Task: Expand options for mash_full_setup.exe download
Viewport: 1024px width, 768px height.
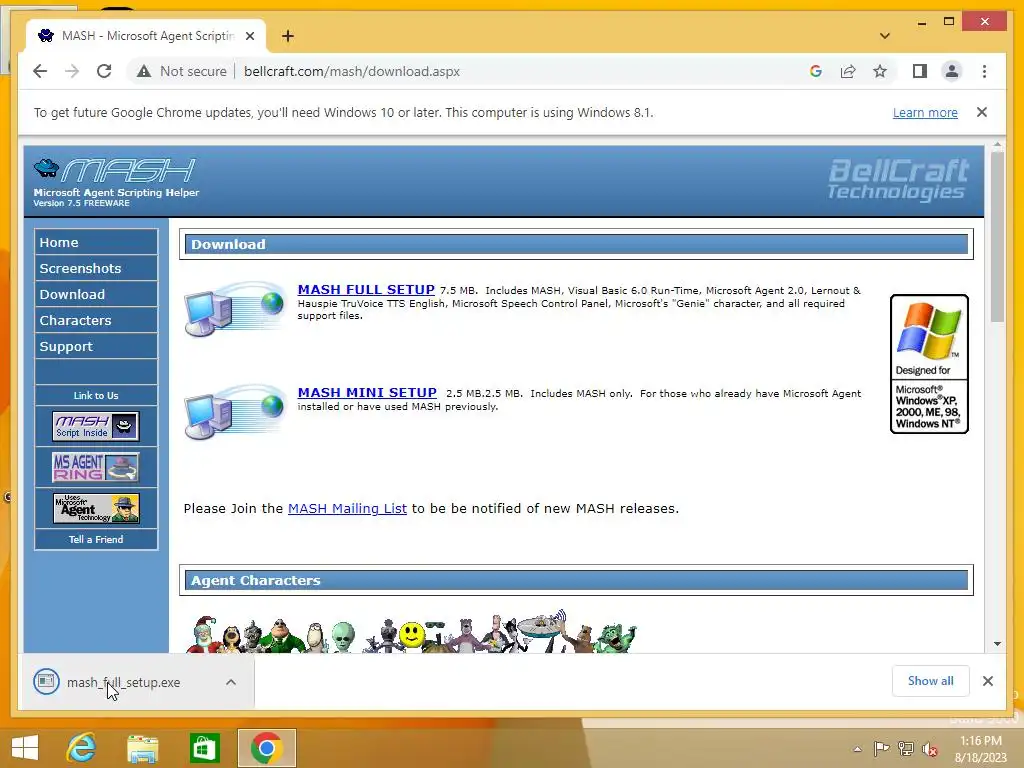Action: [x=231, y=682]
